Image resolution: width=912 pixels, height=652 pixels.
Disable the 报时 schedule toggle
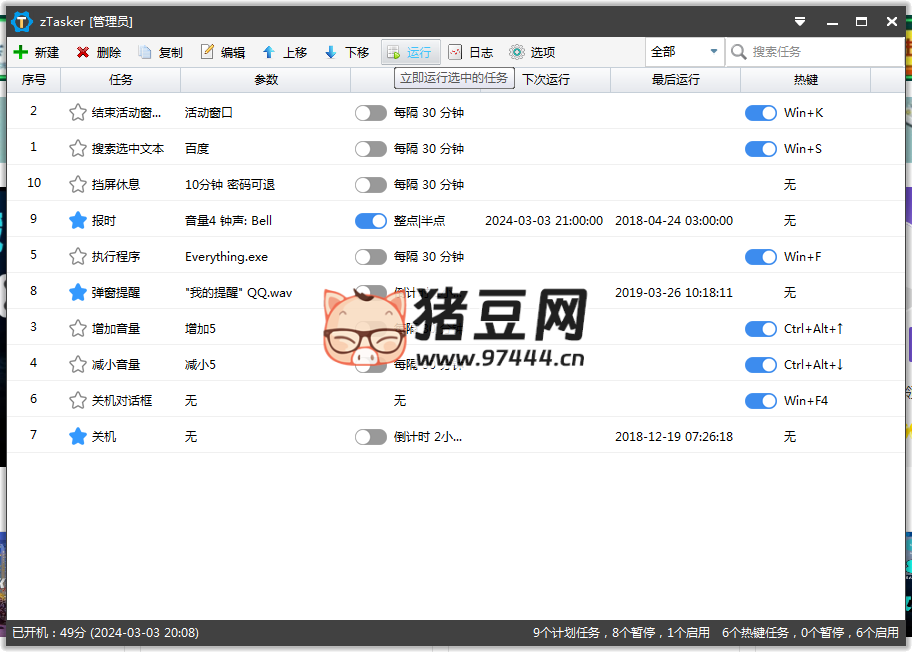[371, 221]
